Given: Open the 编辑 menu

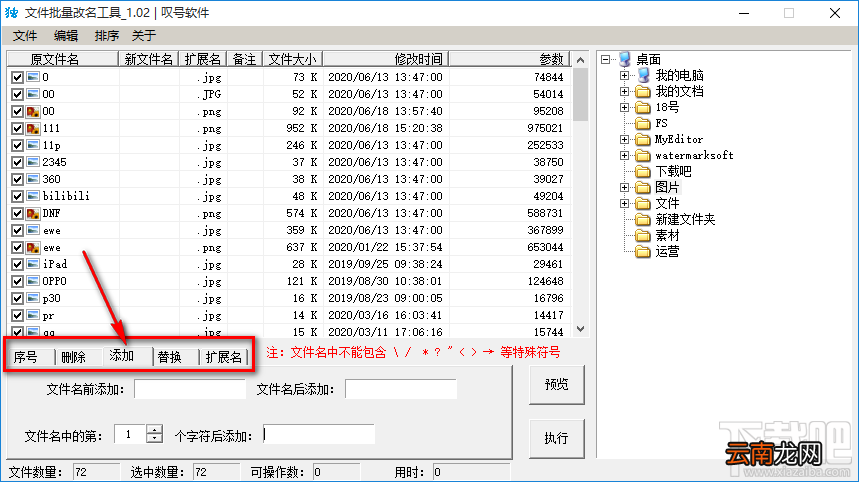Looking at the screenshot, I should (x=66, y=36).
